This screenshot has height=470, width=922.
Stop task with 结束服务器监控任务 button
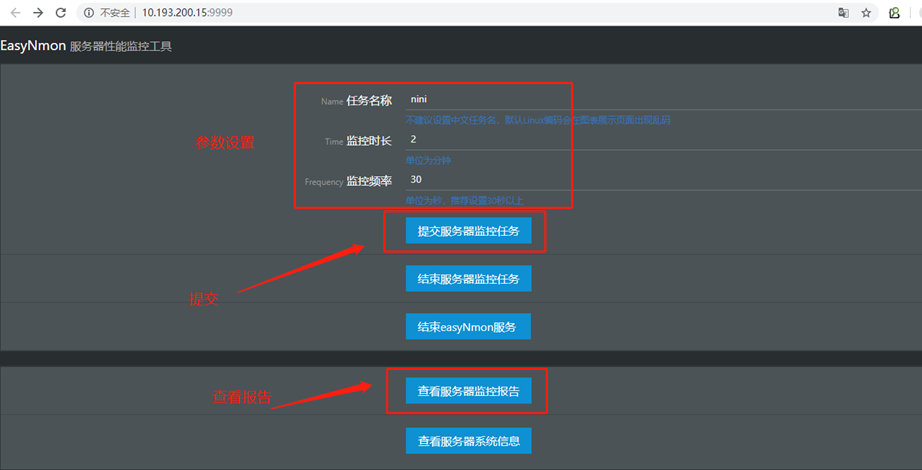(469, 278)
